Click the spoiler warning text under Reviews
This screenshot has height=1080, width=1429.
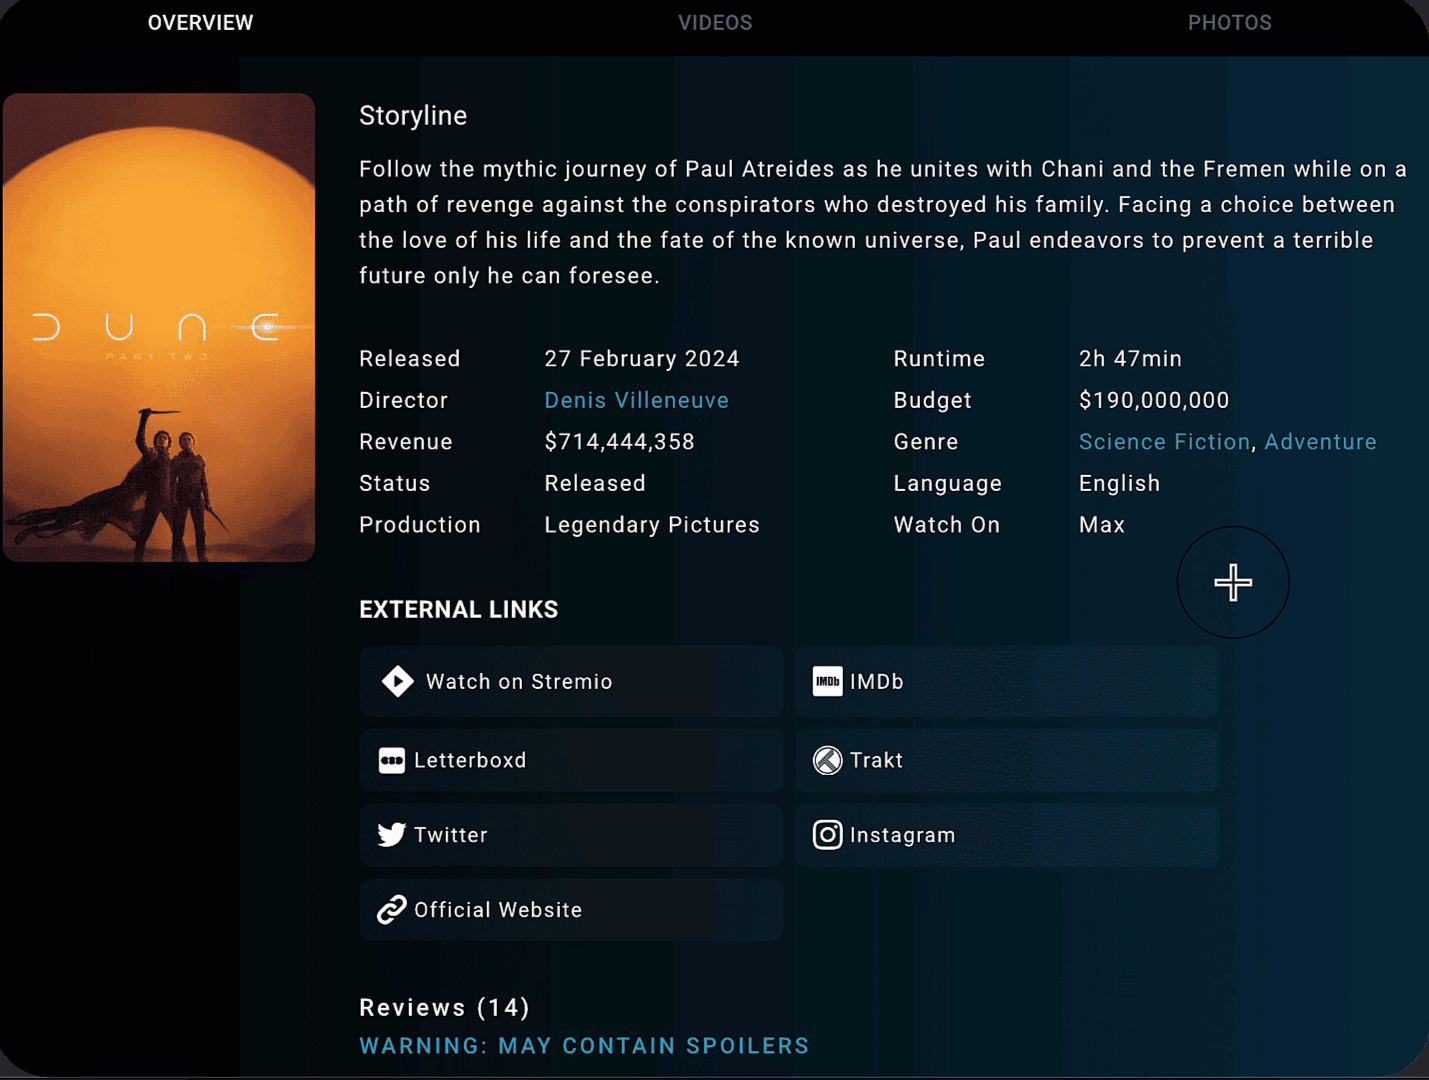point(584,1046)
